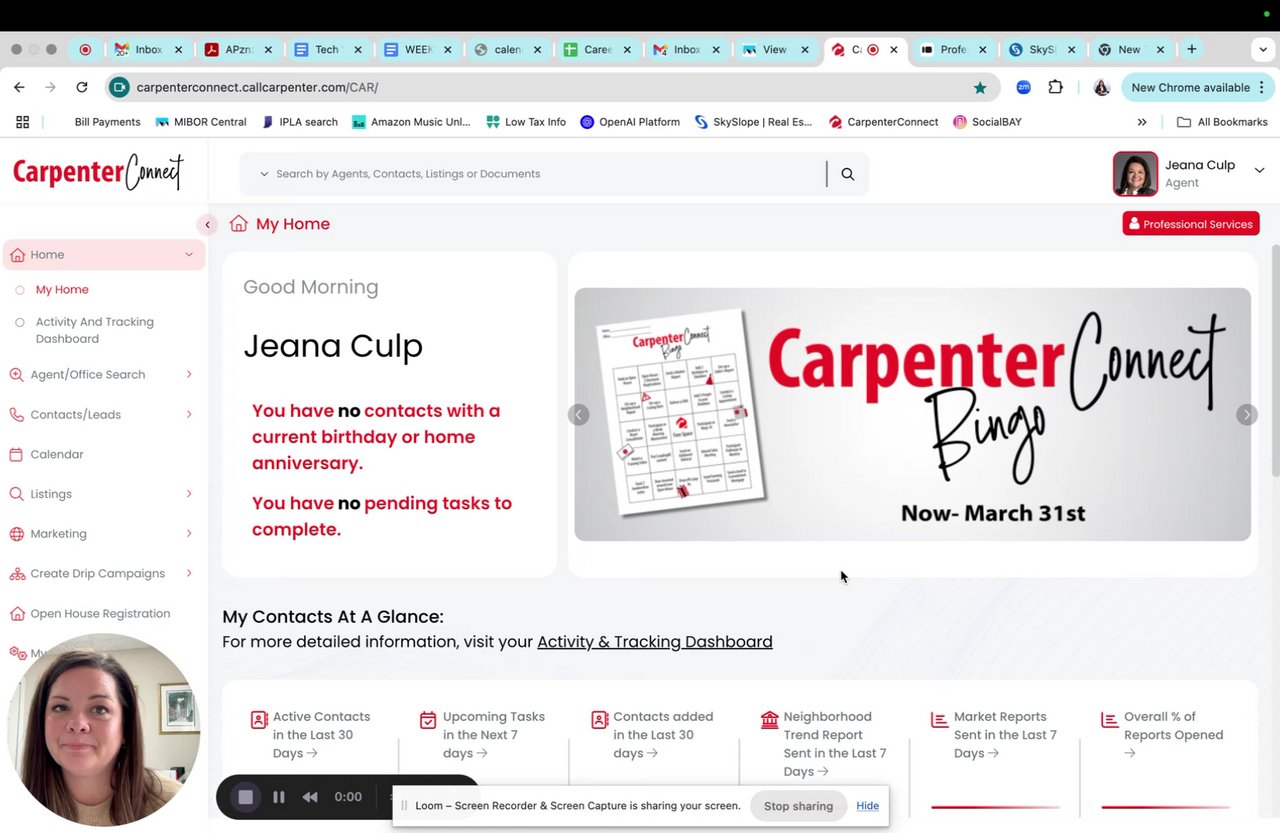The width and height of the screenshot is (1280, 833).
Task: Open the MIBOR Central bookmark
Action: [201, 122]
